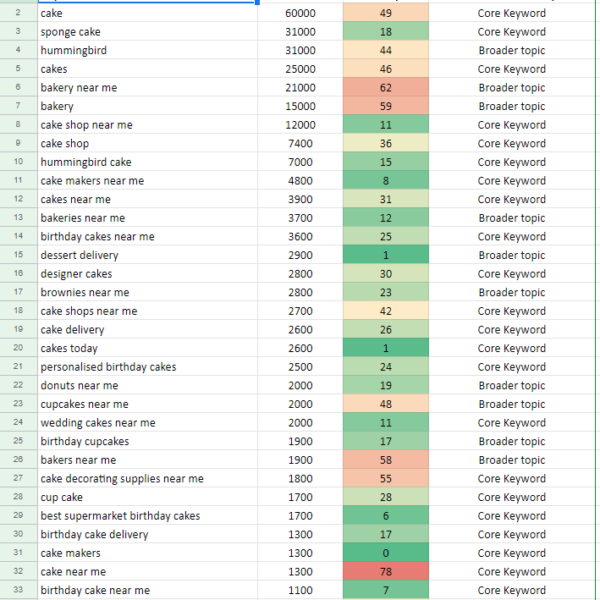
Task: Click 'Core Keyword' in the sponge cake row
Action: (x=511, y=32)
